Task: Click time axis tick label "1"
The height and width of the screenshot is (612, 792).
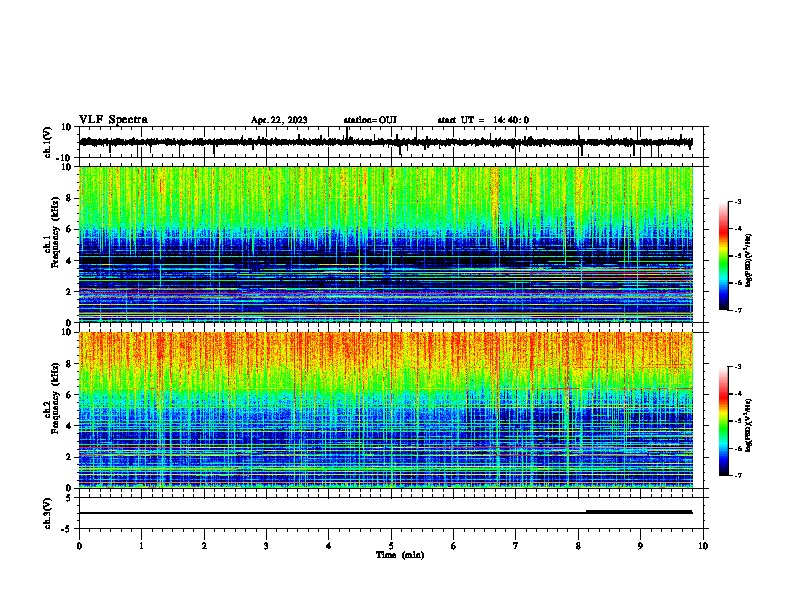Action: point(142,546)
